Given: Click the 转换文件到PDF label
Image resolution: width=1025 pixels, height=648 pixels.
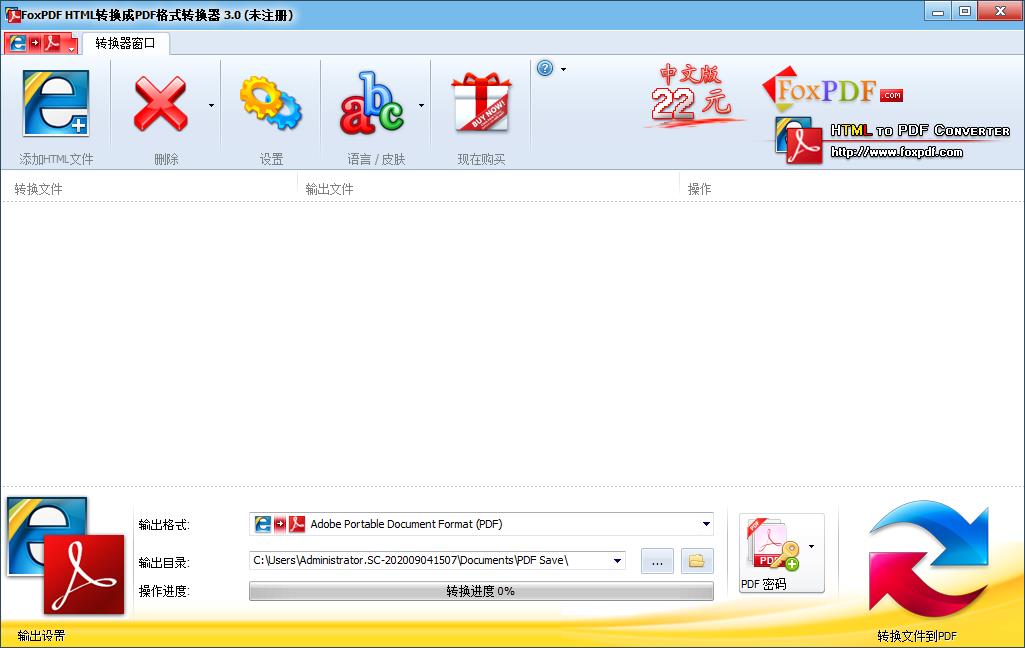Looking at the screenshot, I should [916, 636].
